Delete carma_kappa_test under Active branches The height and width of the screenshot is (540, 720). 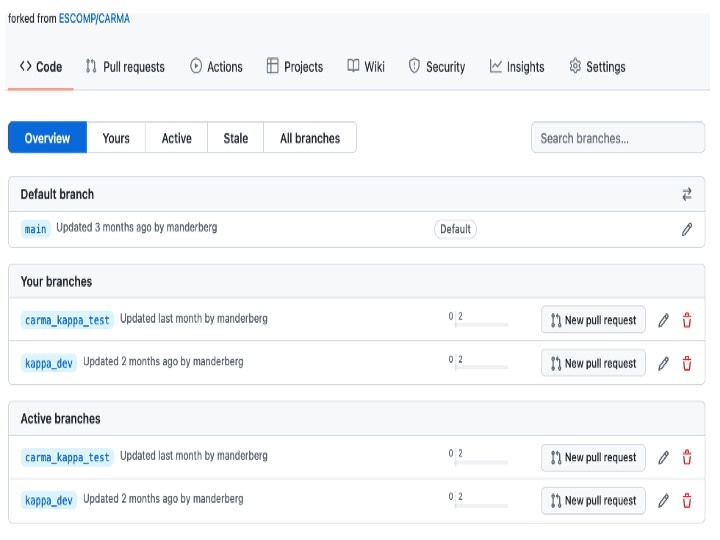pyautogui.click(x=686, y=457)
